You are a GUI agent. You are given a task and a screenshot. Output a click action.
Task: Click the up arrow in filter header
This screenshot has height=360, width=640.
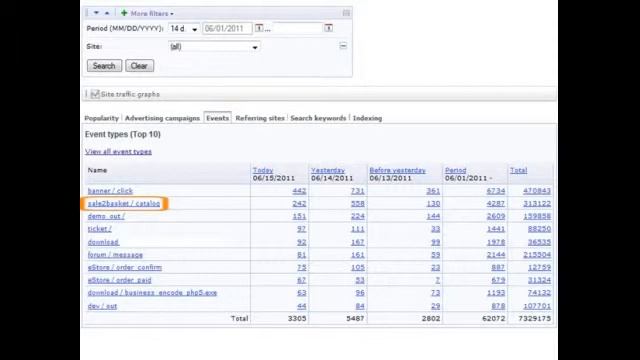point(107,13)
